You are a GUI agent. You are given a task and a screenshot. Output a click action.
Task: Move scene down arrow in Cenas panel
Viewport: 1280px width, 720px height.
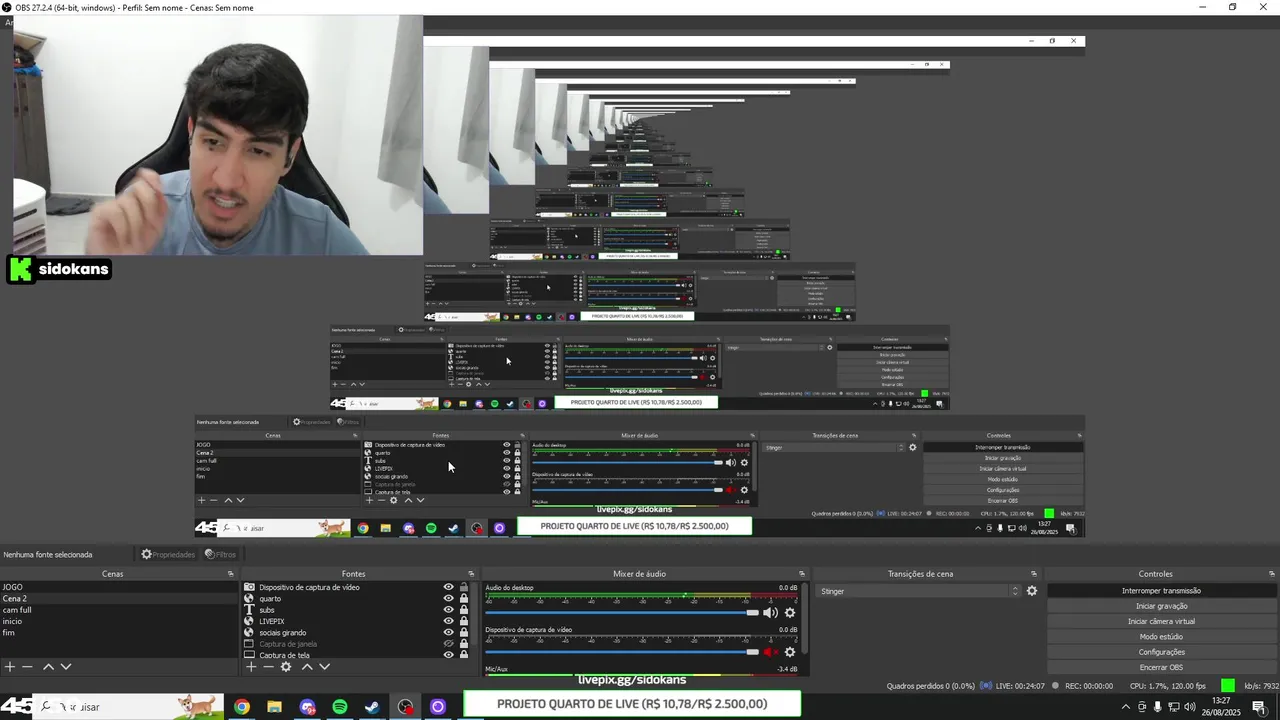click(x=66, y=667)
